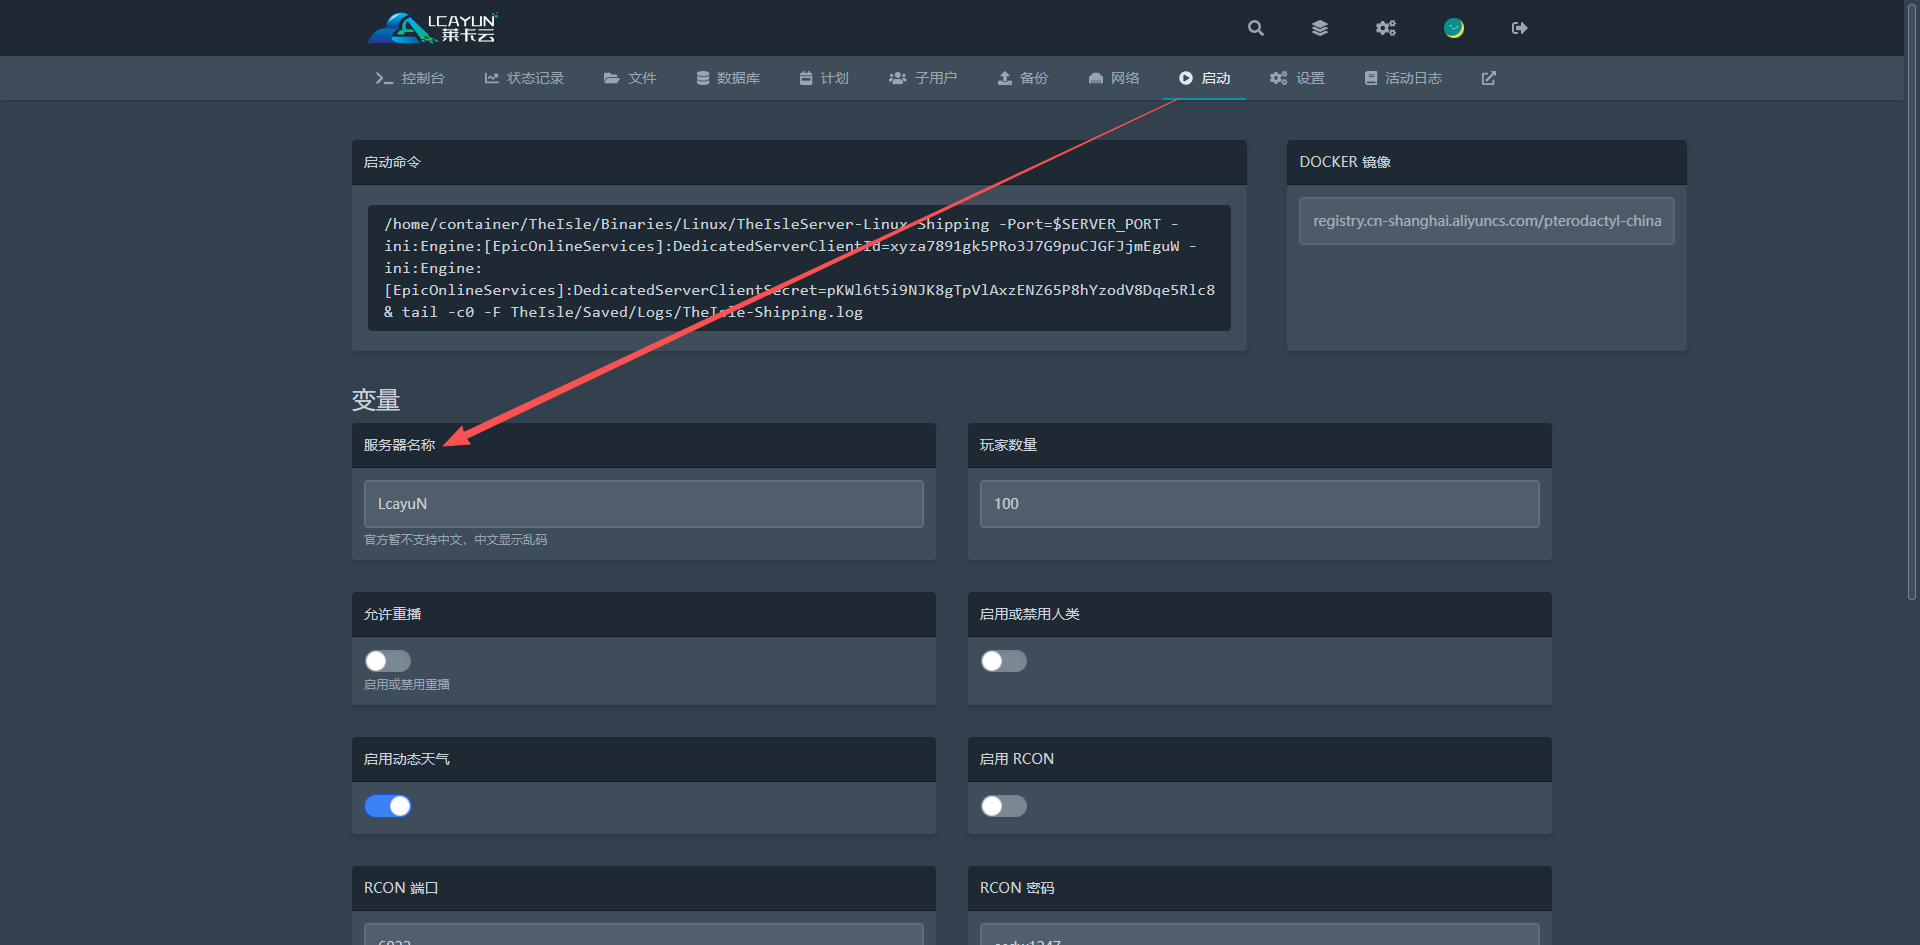Viewport: 1920px width, 945px height.
Task: Click the user avatar icon
Action: pos(1453,28)
